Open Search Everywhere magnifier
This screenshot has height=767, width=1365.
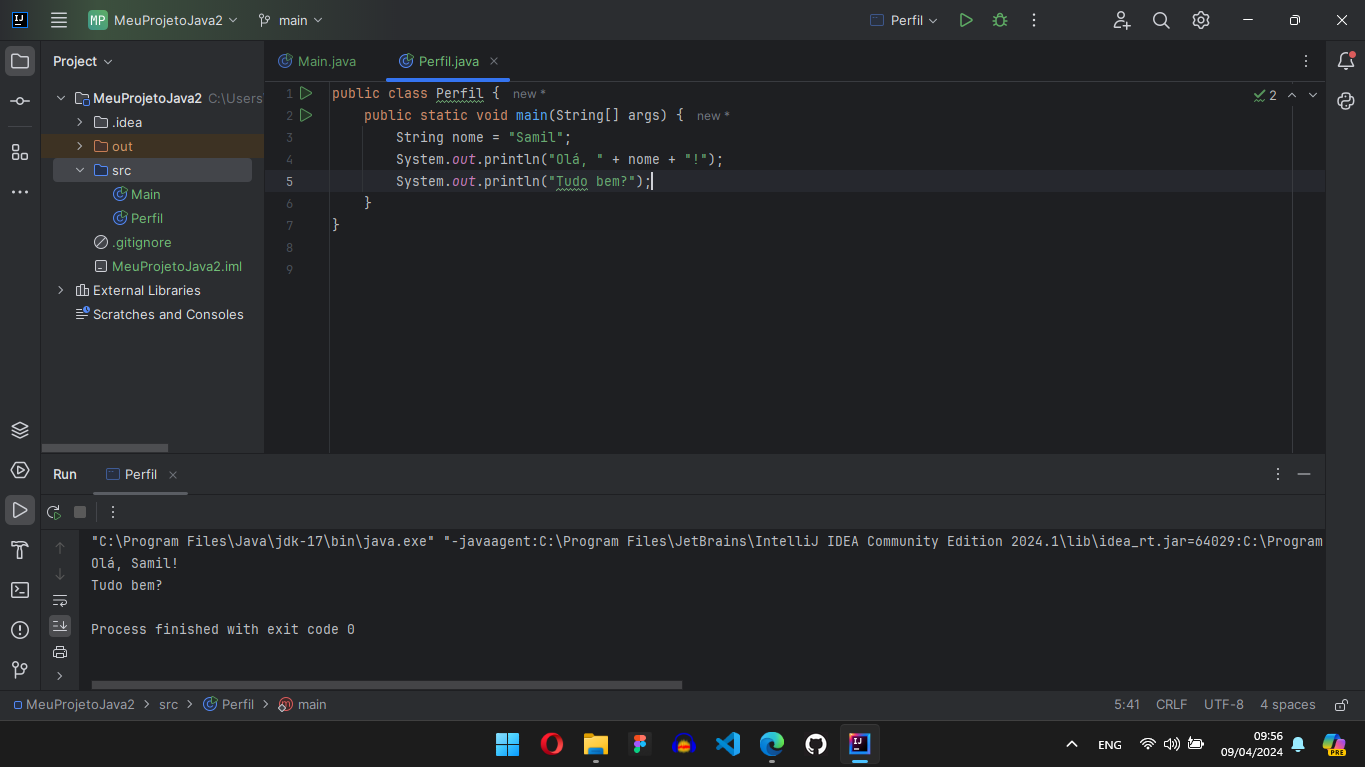pos(1161,20)
